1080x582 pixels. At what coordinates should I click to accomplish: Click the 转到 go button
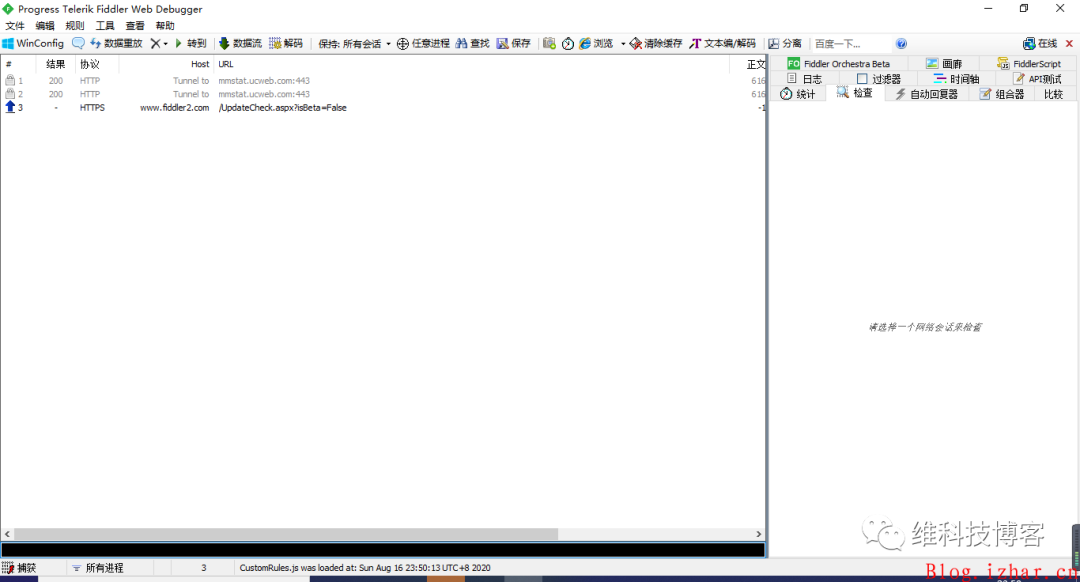click(x=191, y=43)
